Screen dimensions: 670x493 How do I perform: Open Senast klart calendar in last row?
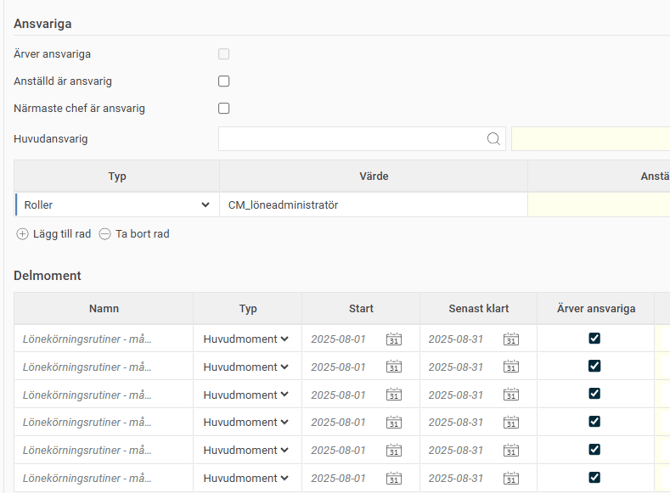click(511, 478)
